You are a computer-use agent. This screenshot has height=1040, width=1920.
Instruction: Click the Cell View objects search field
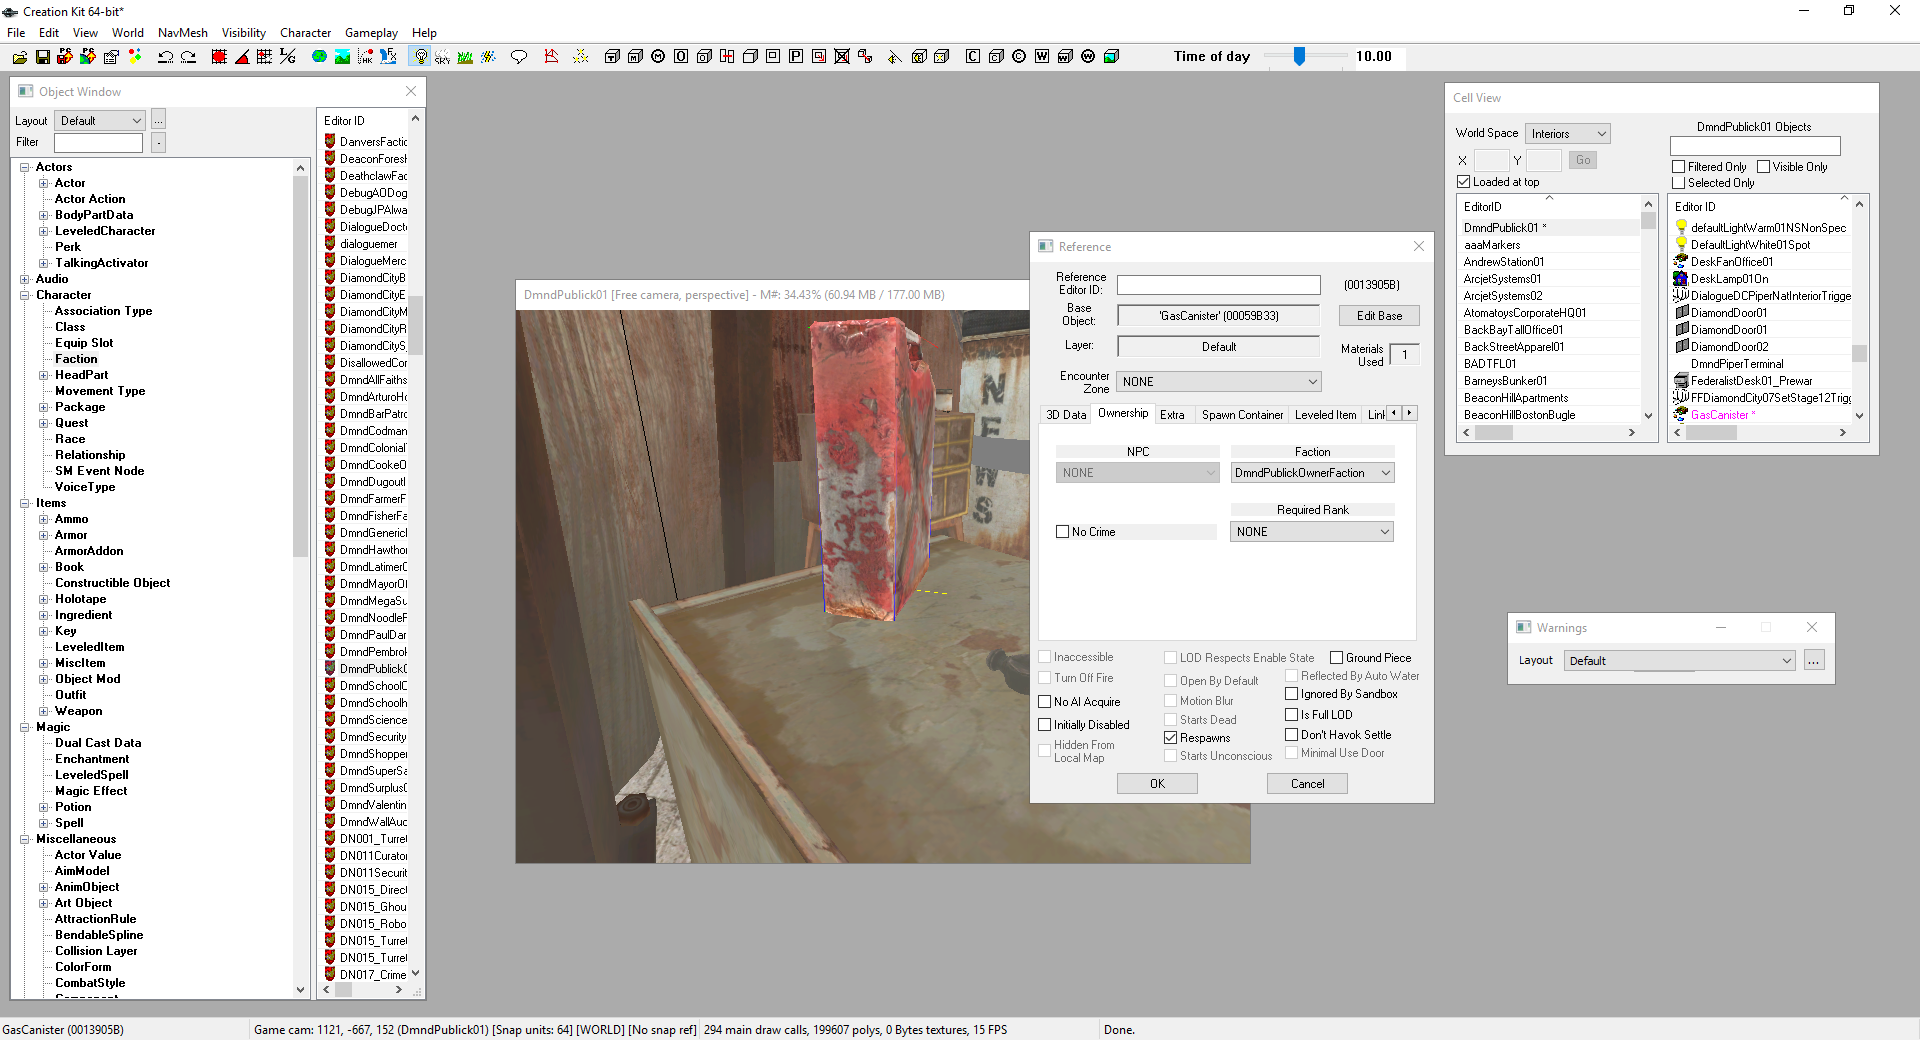pyautogui.click(x=1755, y=146)
